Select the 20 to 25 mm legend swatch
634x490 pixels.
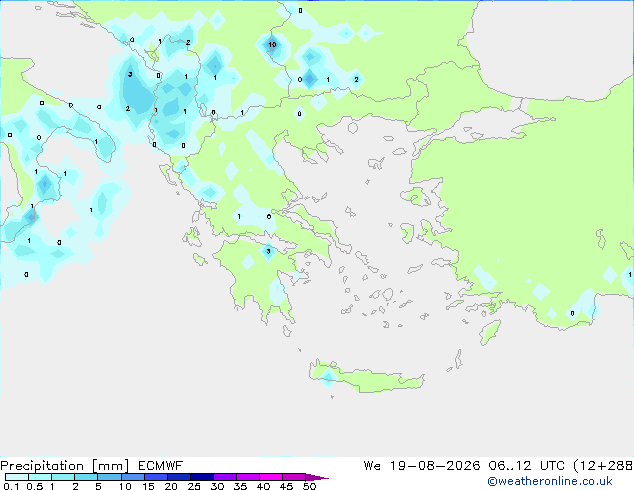pyautogui.click(x=178, y=477)
